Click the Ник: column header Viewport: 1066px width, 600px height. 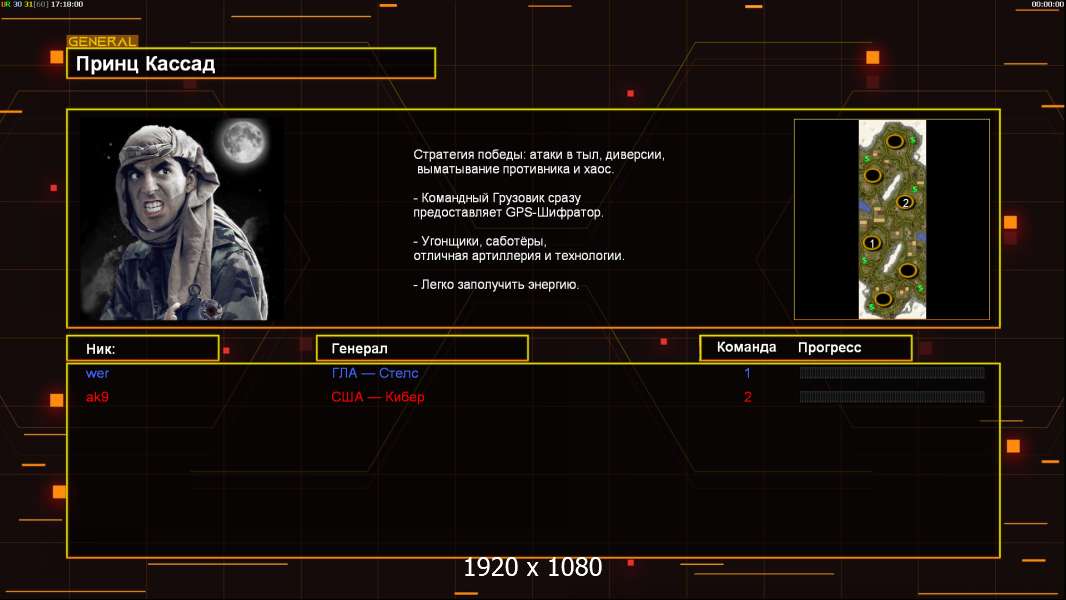click(143, 349)
